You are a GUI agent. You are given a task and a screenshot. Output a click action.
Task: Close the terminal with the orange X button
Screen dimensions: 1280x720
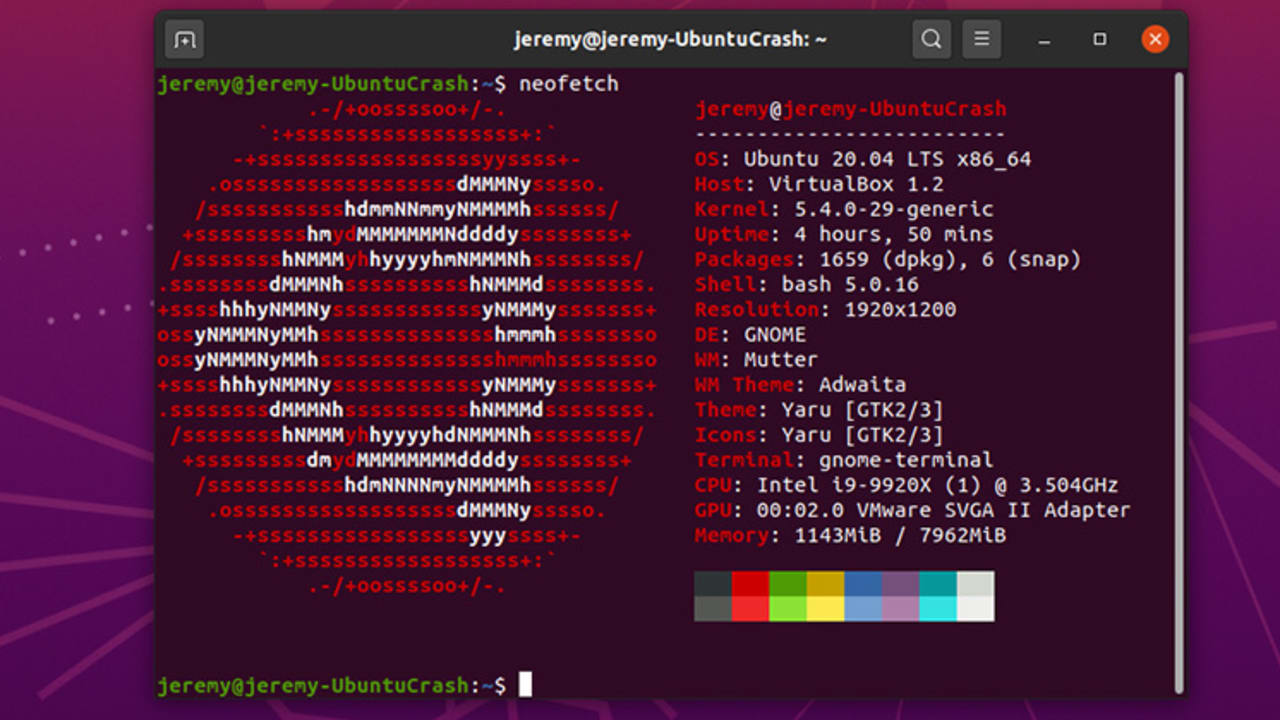pos(1155,40)
